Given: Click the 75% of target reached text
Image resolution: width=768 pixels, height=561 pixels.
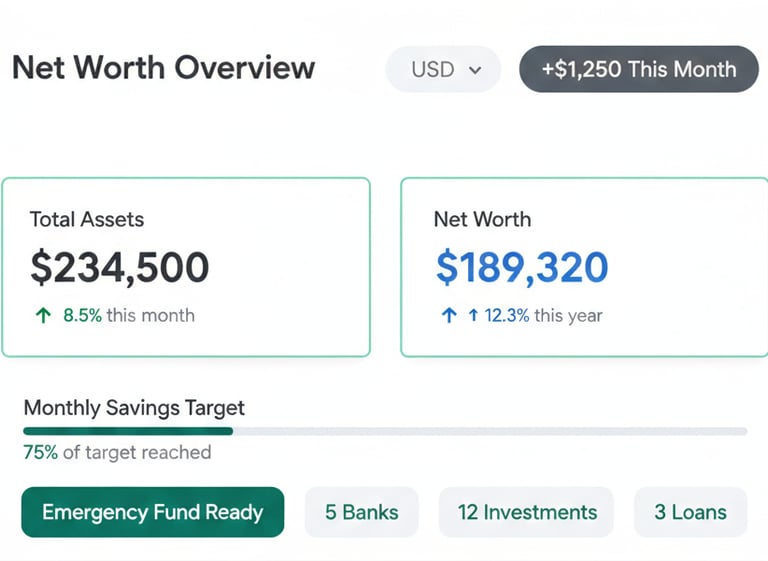Looking at the screenshot, I should click(x=117, y=453).
